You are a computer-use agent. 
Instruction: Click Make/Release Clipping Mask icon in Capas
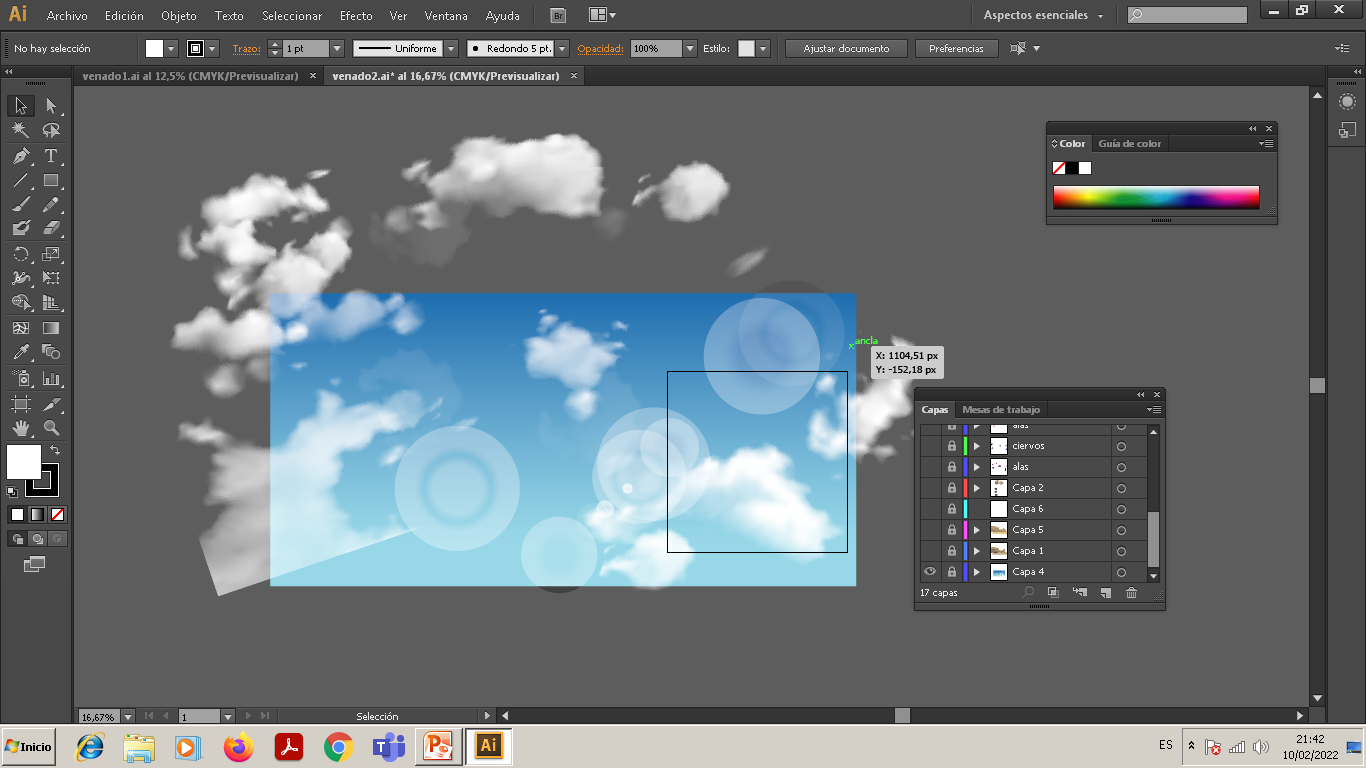pyautogui.click(x=1053, y=593)
